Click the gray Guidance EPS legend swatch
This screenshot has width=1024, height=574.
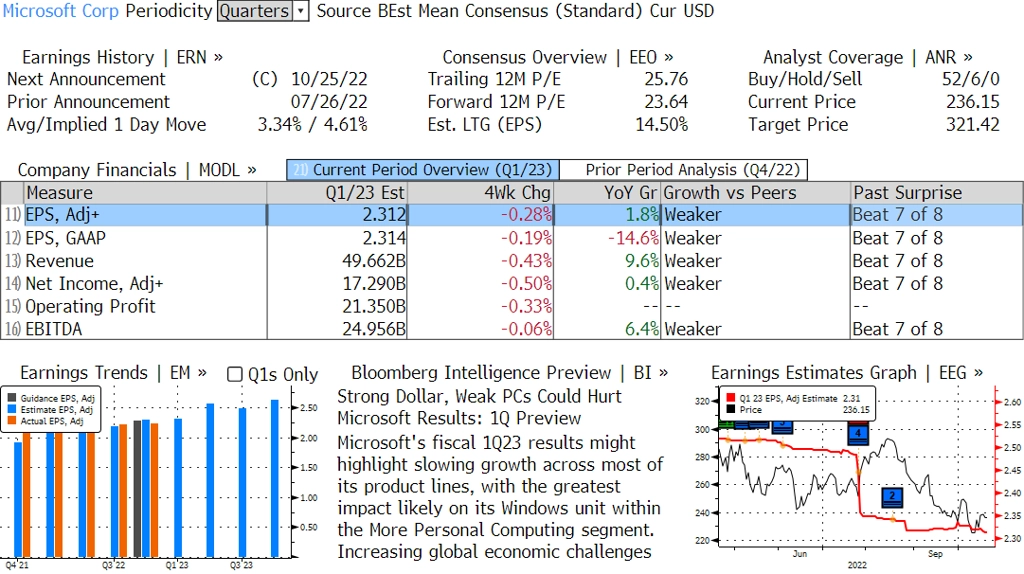point(12,398)
